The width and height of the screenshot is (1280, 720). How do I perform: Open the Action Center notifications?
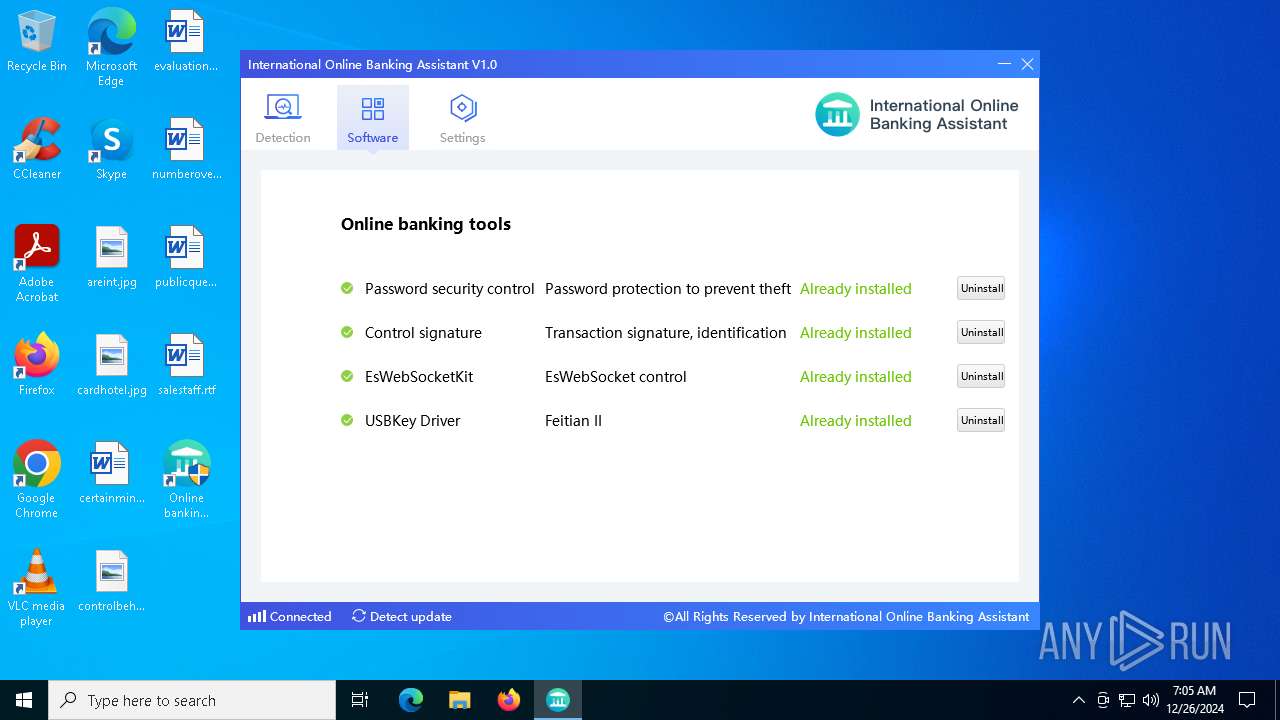tap(1247, 700)
